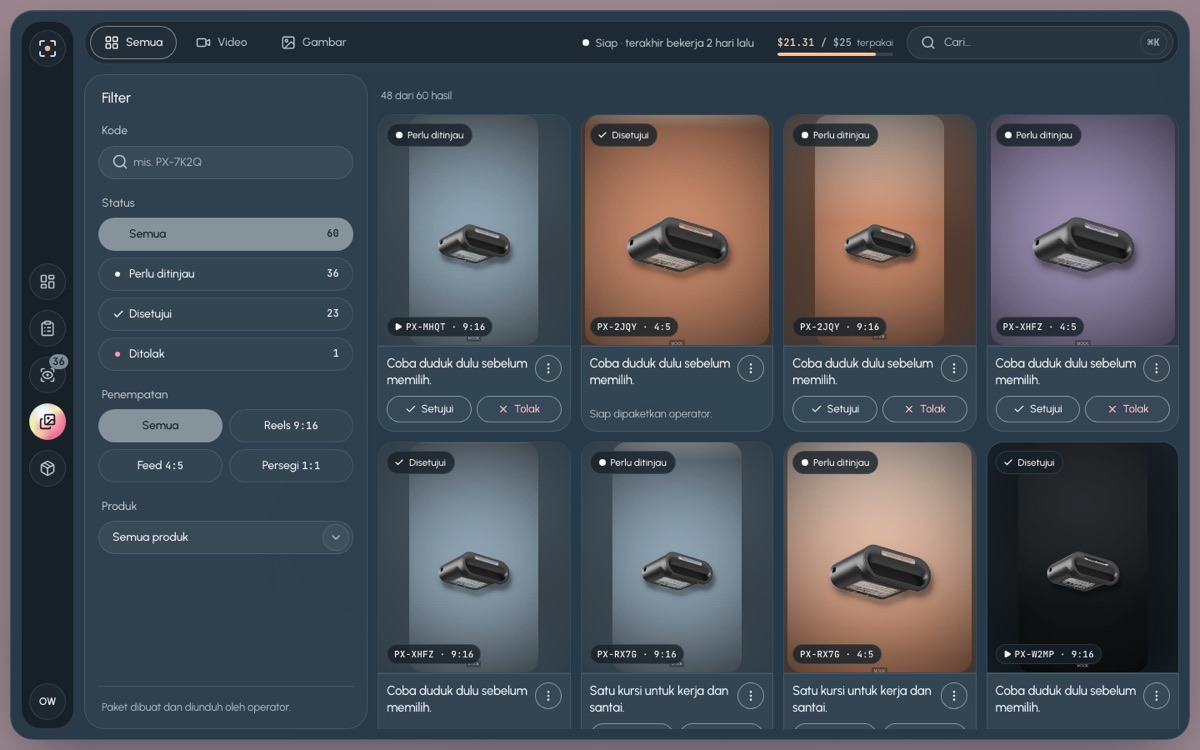Reject the PX-MHQT 9:16 creative

pos(519,409)
